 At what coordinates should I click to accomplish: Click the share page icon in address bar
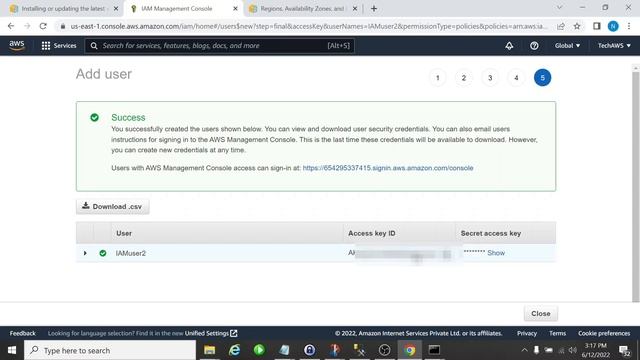pos(561,26)
